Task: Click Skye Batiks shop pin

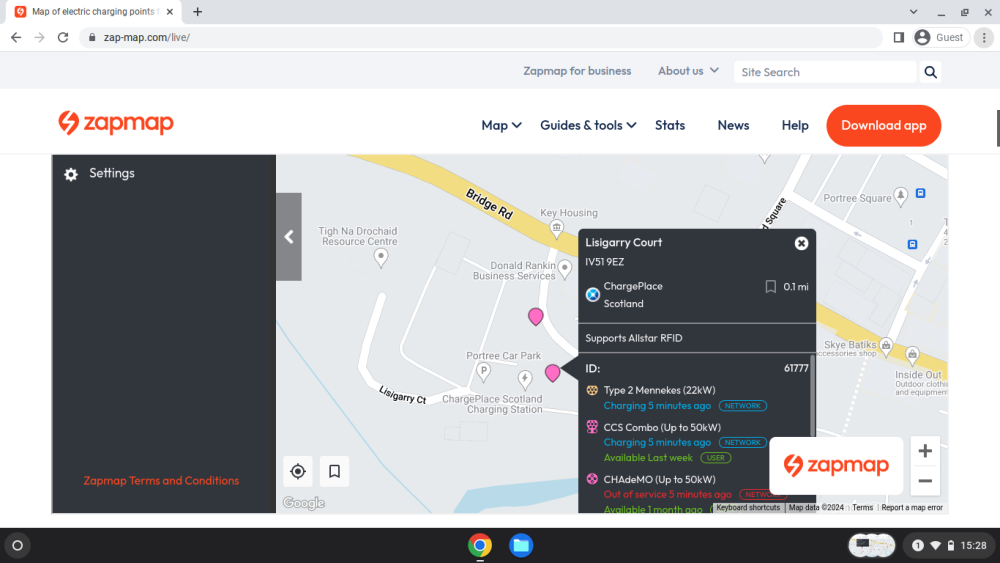Action: coord(886,346)
